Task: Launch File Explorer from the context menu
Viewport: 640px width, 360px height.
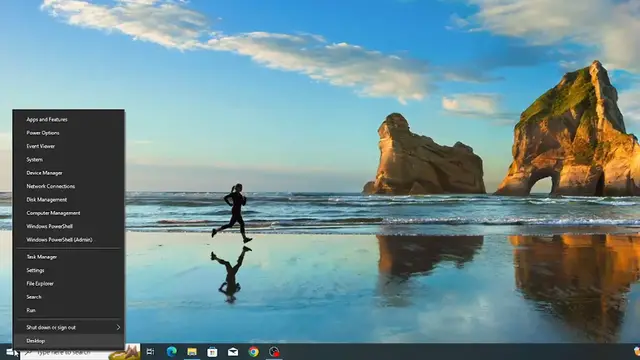Action: (69, 284)
